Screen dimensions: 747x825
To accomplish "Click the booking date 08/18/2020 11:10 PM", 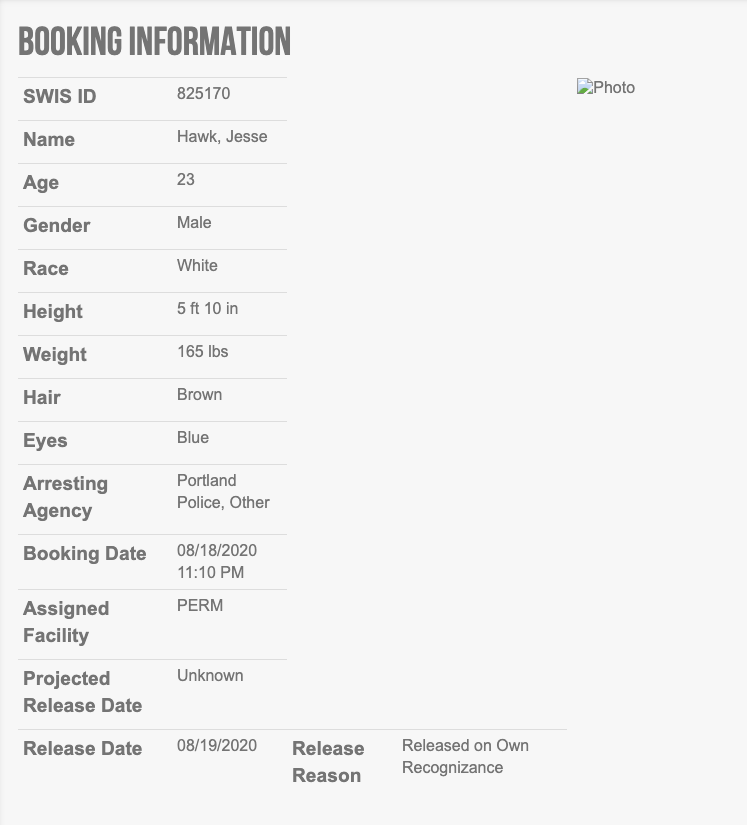I will click(x=217, y=562).
